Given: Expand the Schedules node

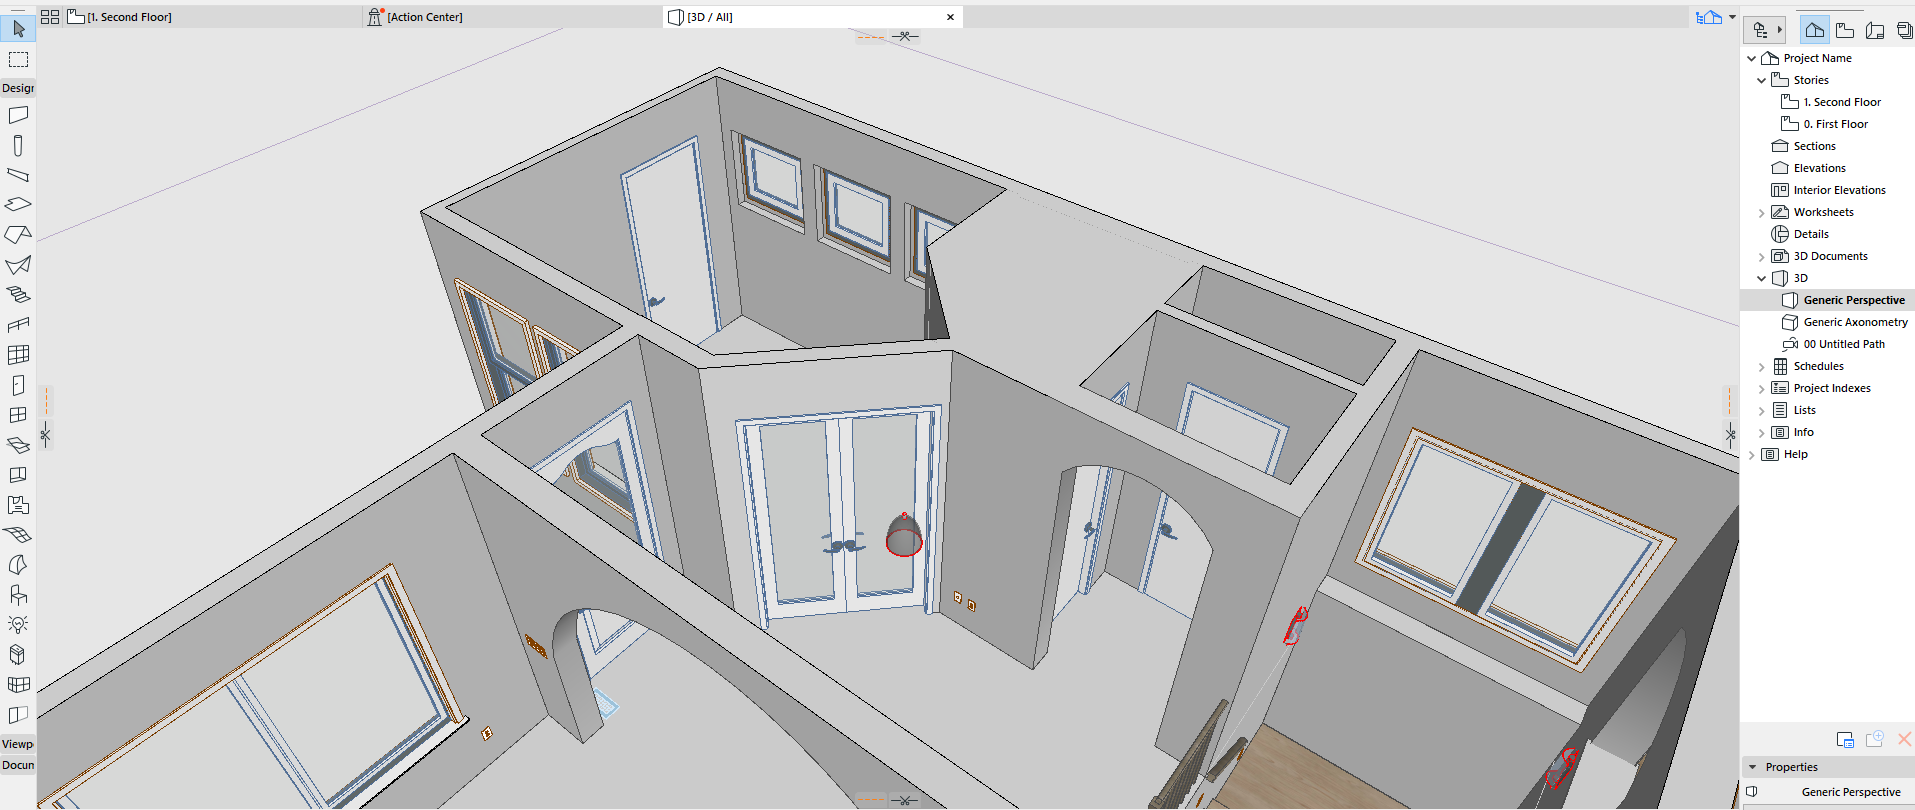Looking at the screenshot, I should 1762,366.
